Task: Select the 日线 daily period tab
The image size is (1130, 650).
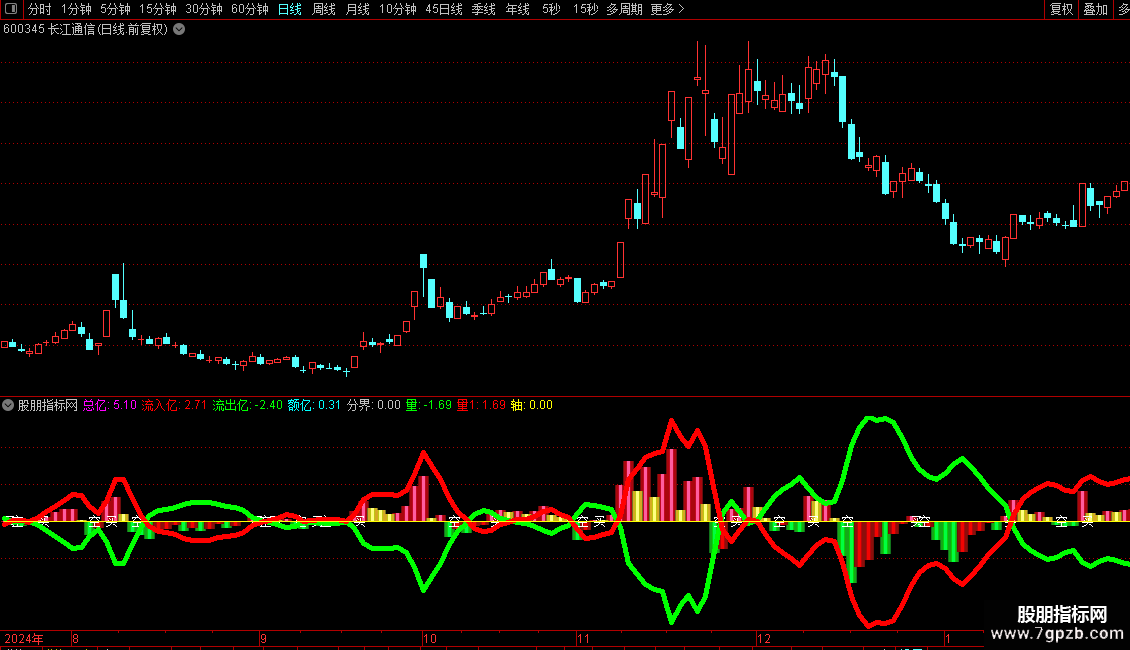Action: [290, 9]
